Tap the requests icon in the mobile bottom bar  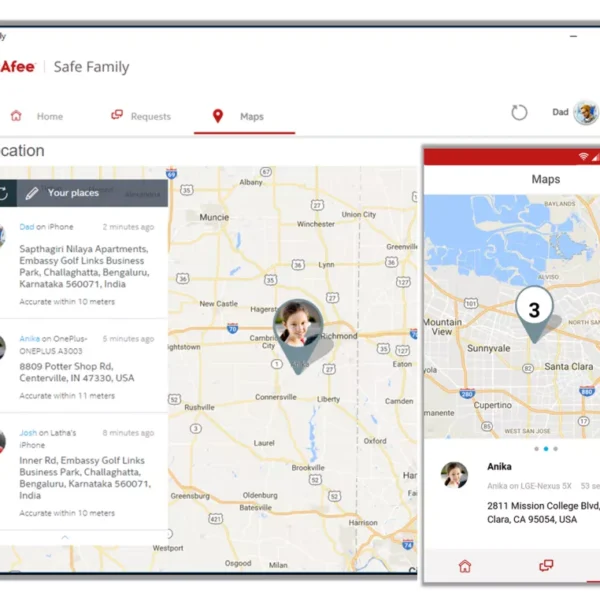pos(546,566)
